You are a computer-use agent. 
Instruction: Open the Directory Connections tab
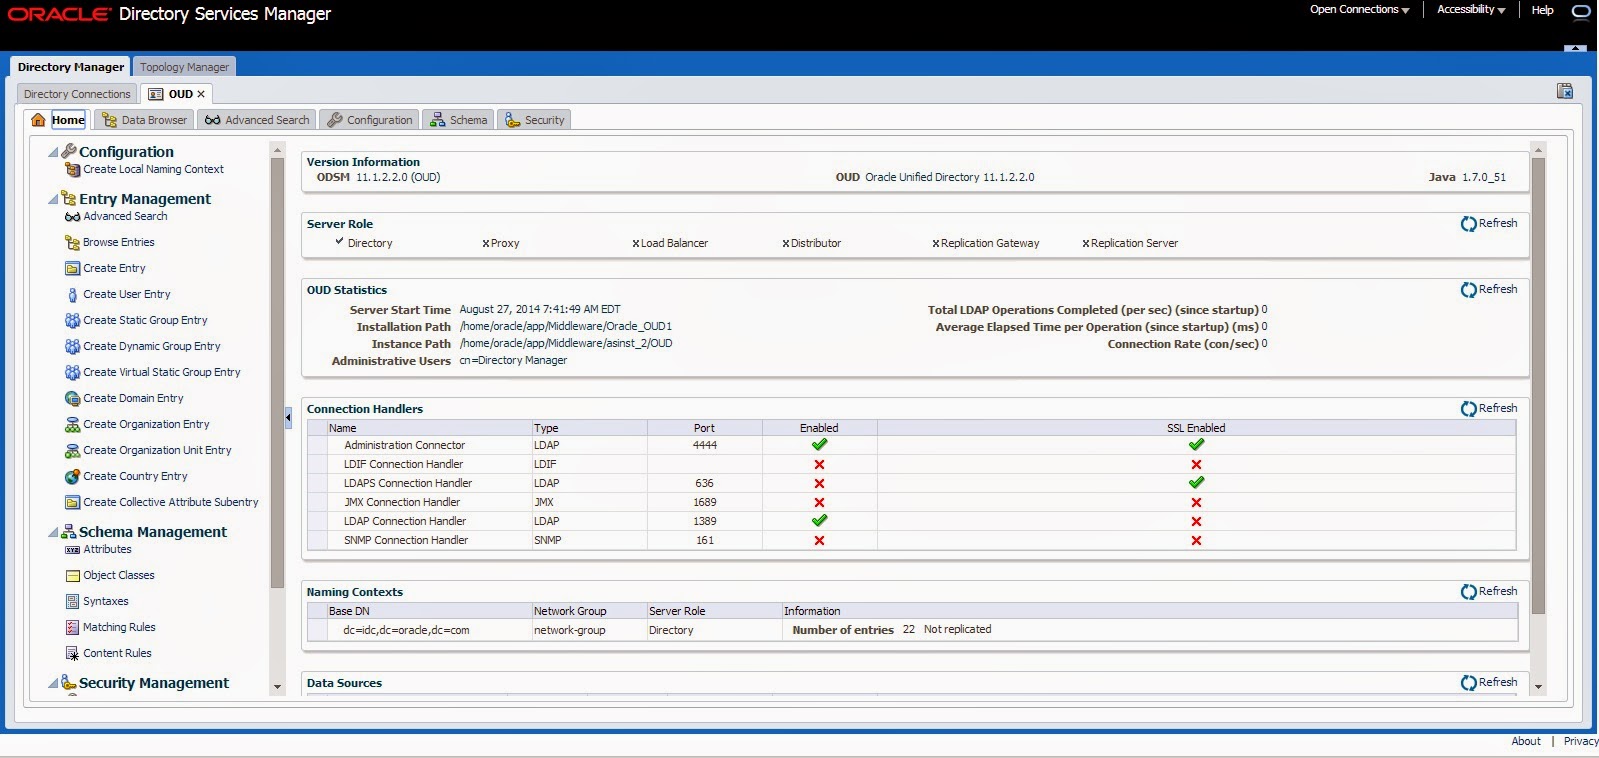pos(77,94)
